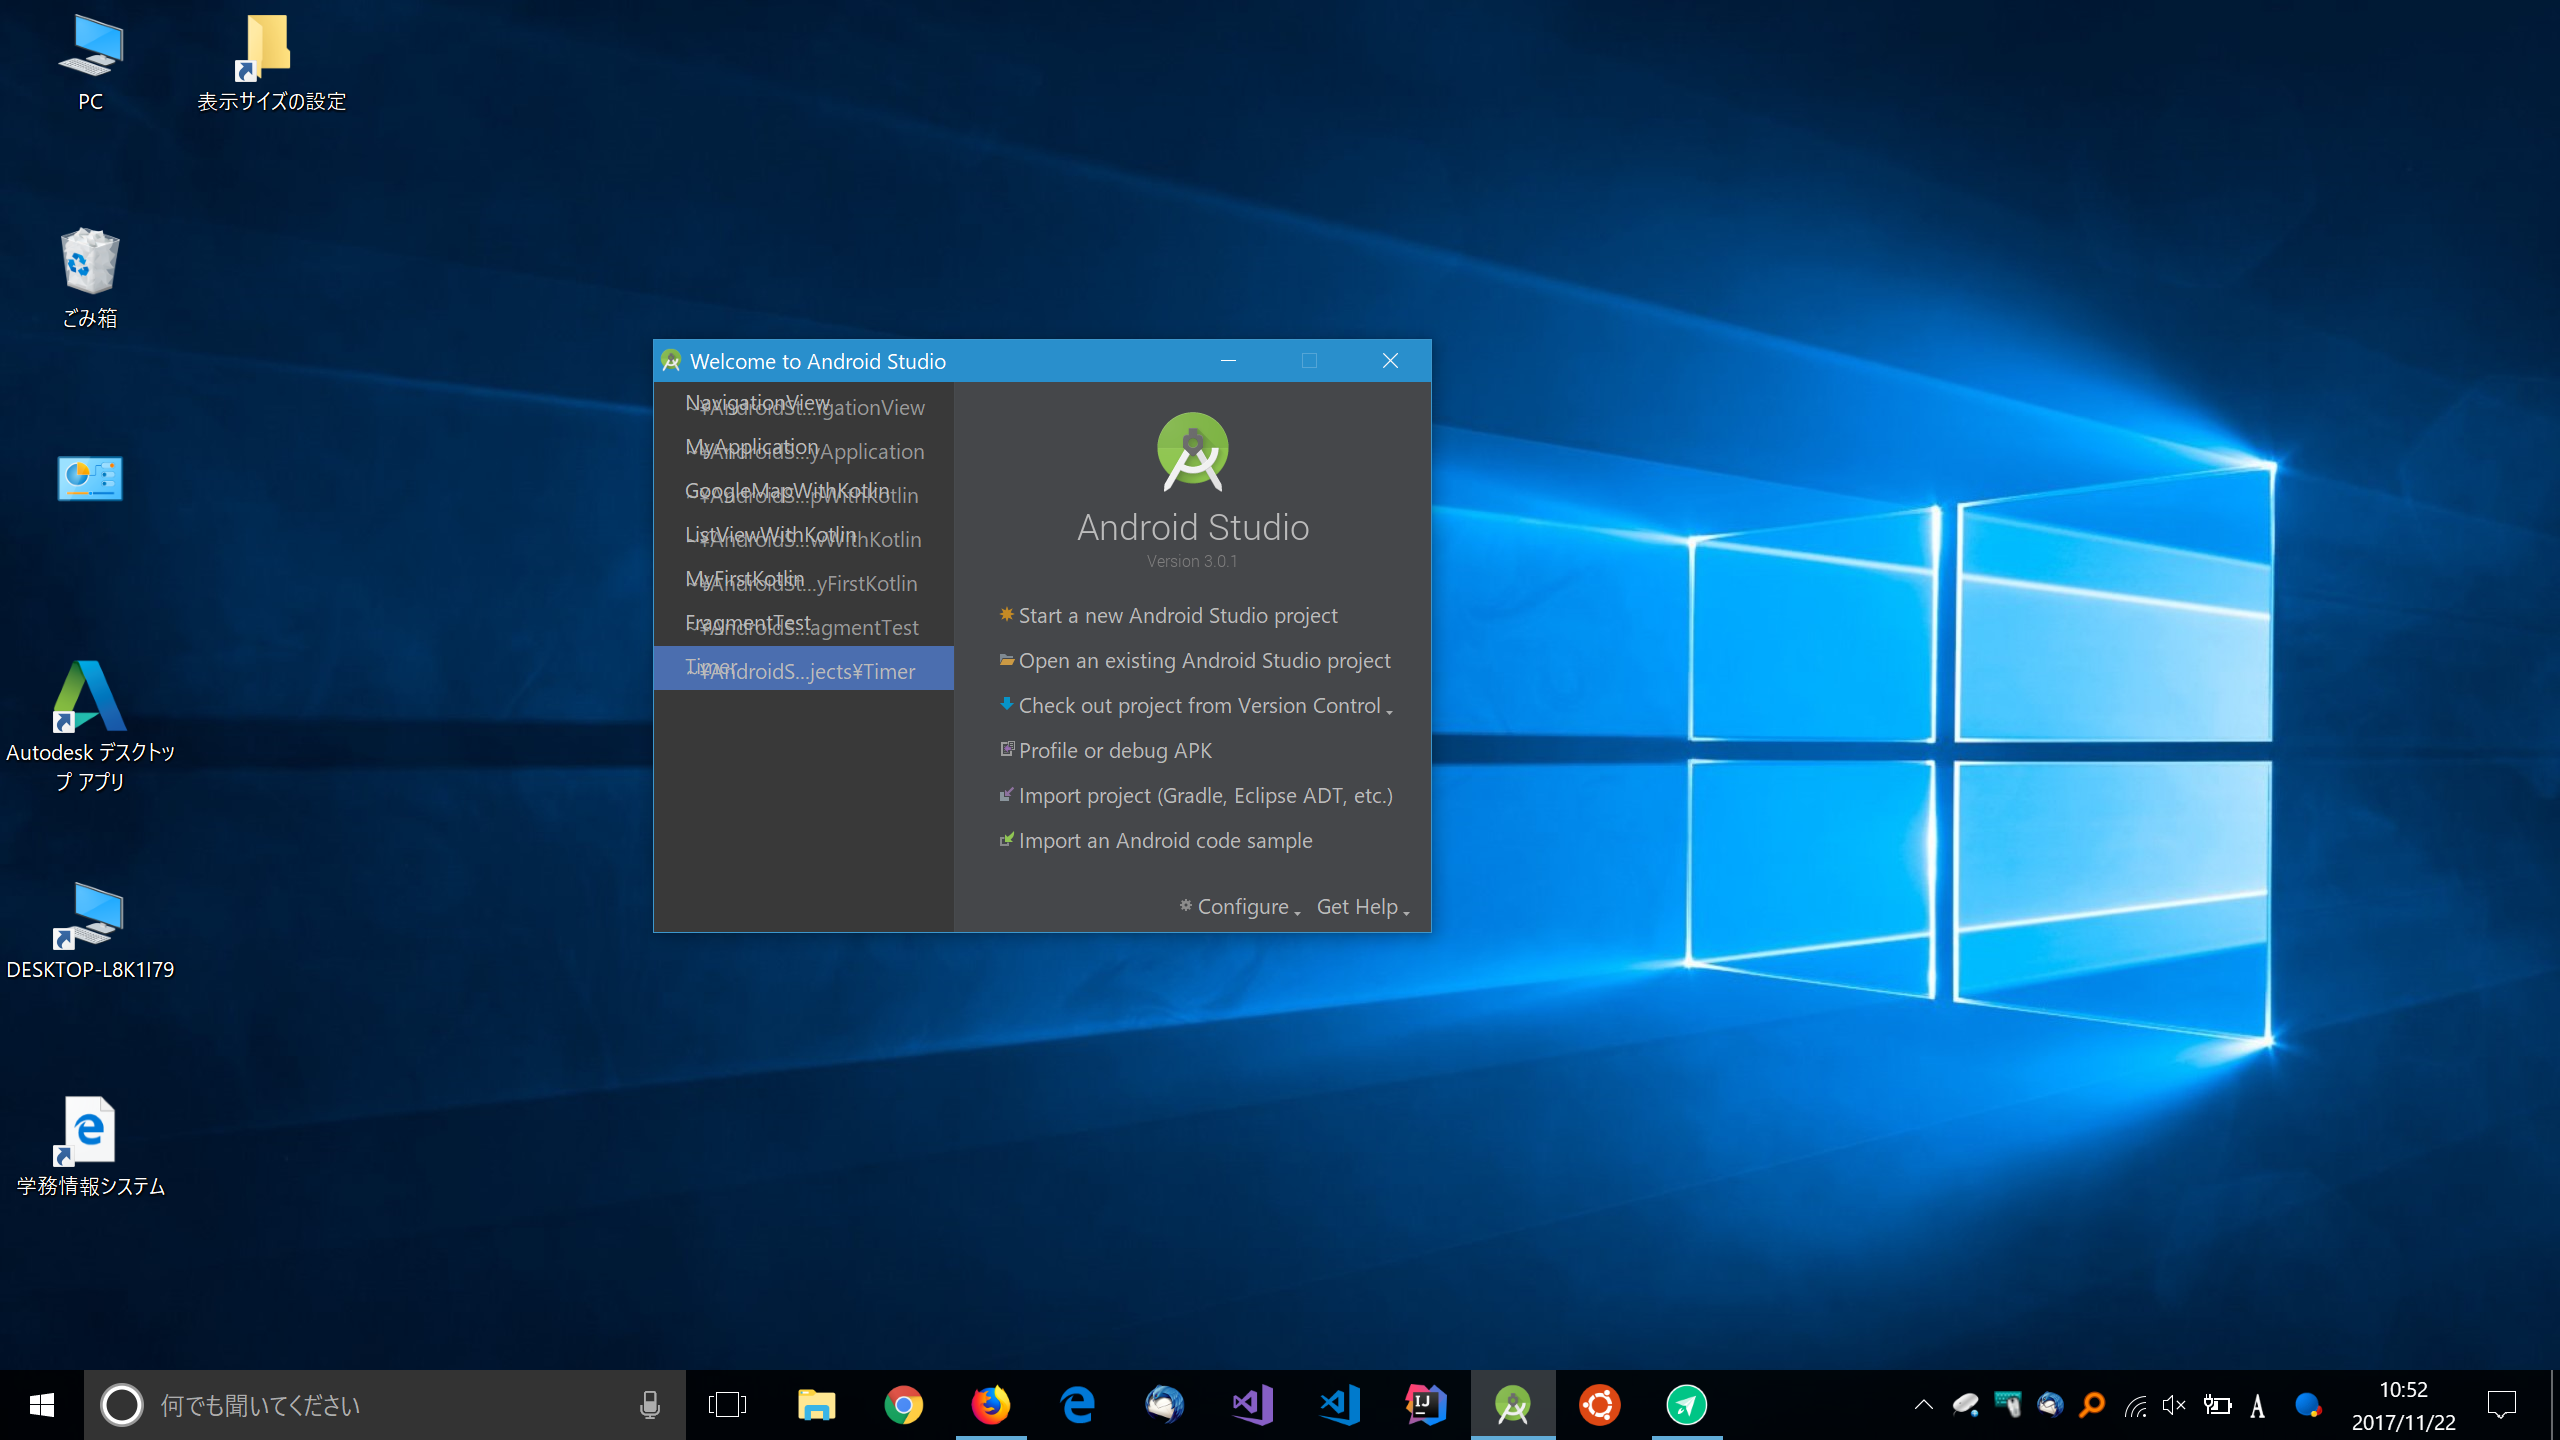This screenshot has width=2560, height=1440.
Task: Open IntelliJ IDEA taskbar icon
Action: 1426,1405
